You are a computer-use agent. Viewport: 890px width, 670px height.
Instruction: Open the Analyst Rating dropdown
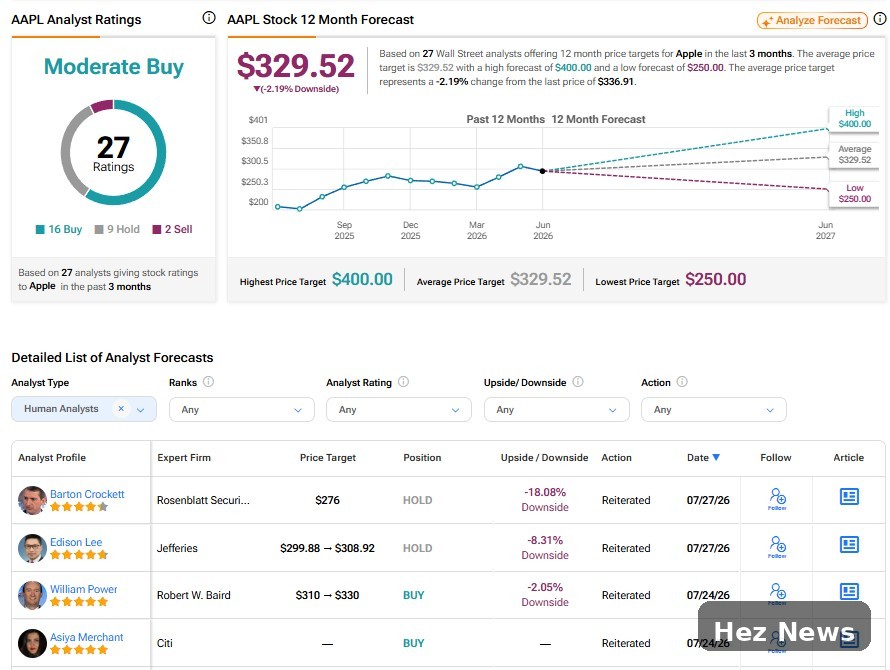click(x=399, y=409)
